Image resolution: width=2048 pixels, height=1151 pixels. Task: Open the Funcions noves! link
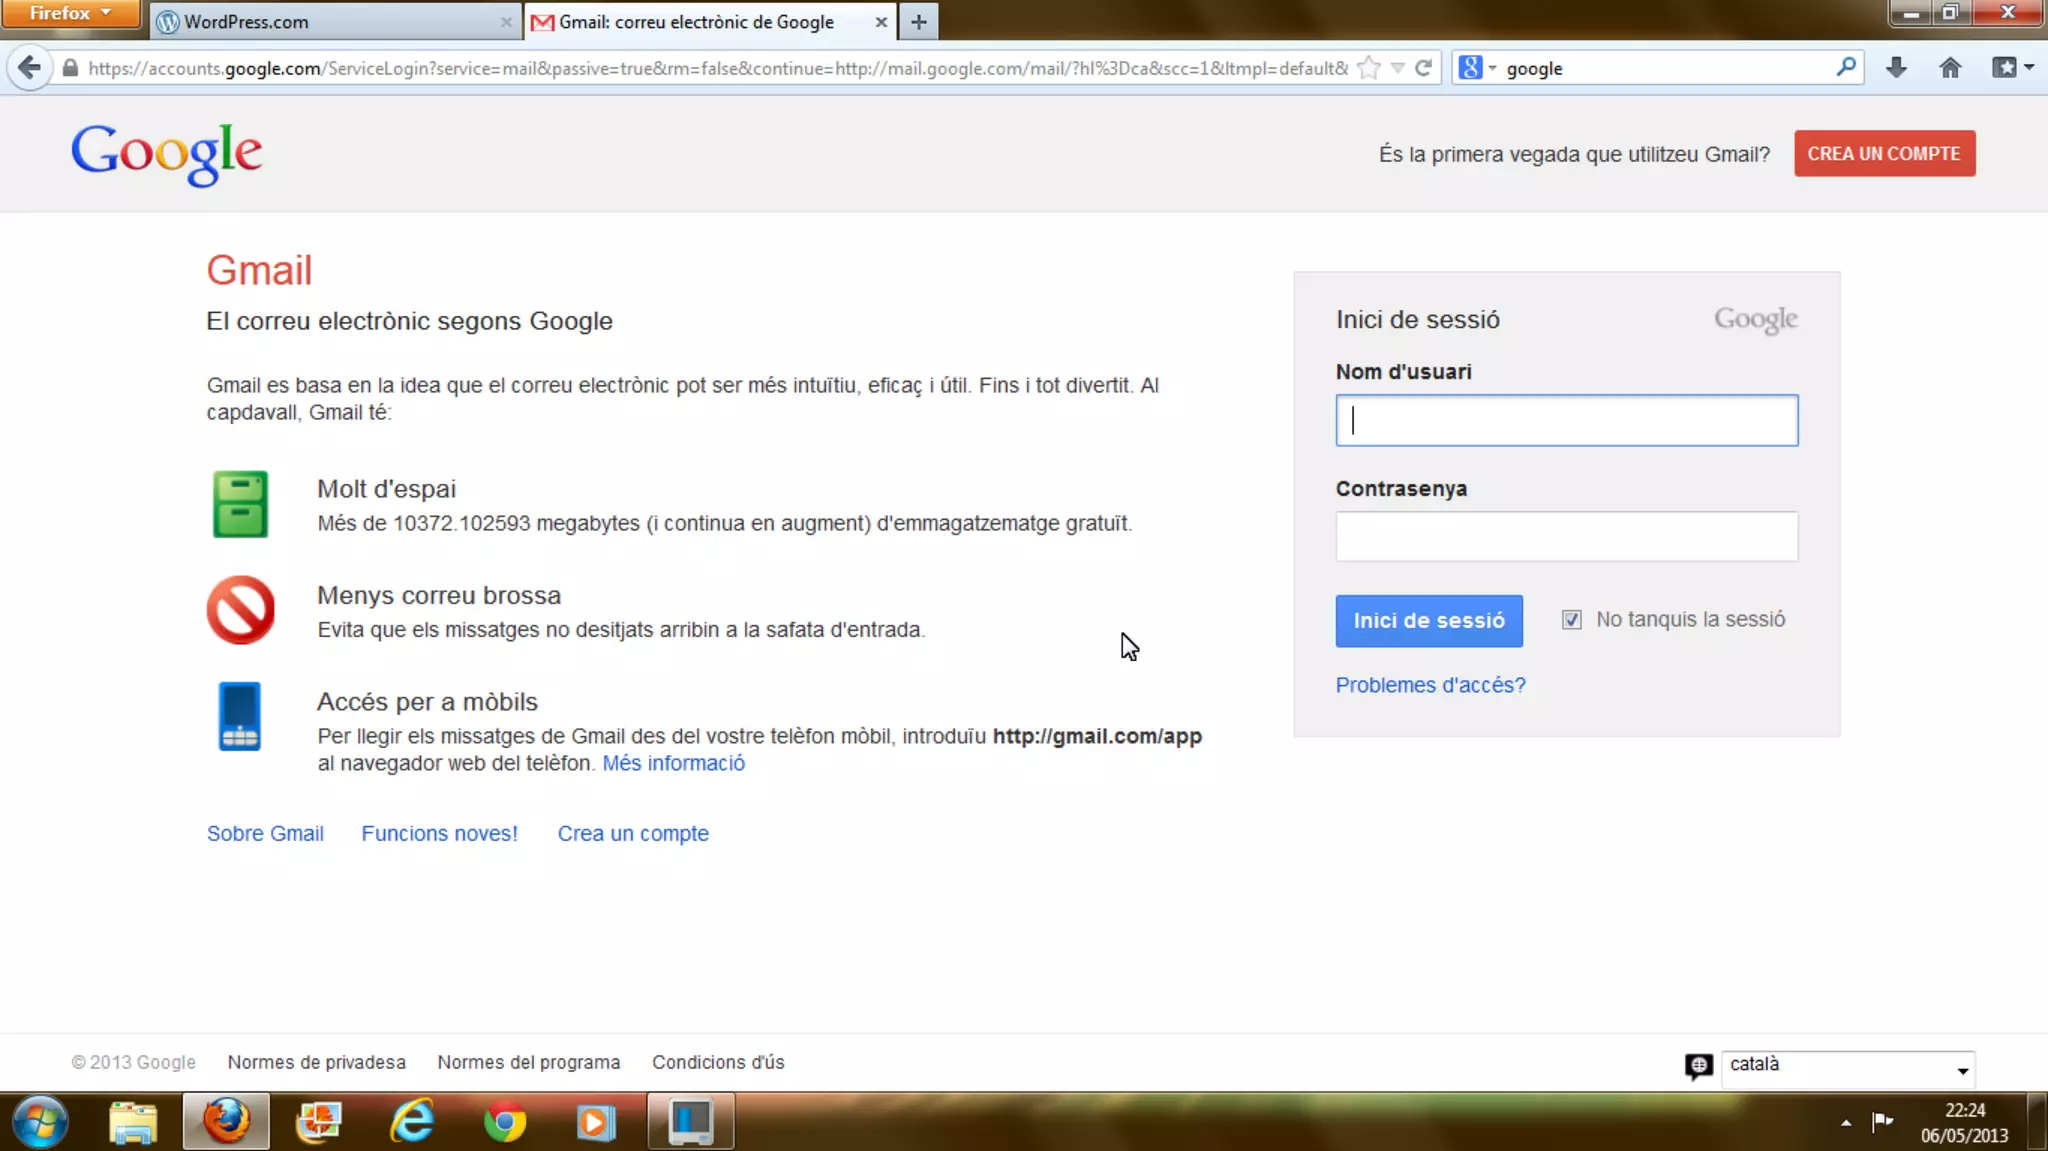[439, 833]
